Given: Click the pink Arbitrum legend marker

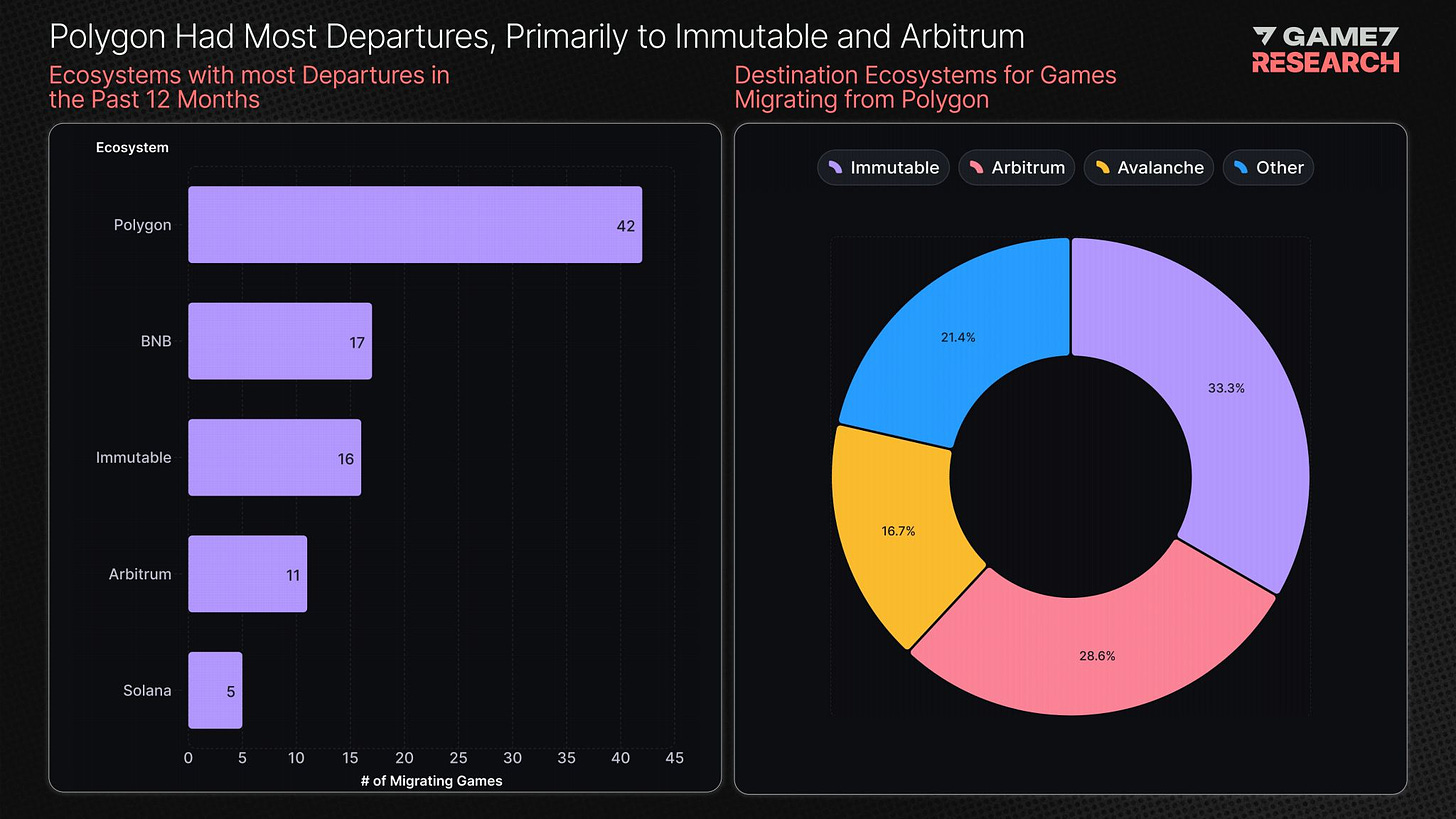Looking at the screenshot, I should tap(975, 167).
